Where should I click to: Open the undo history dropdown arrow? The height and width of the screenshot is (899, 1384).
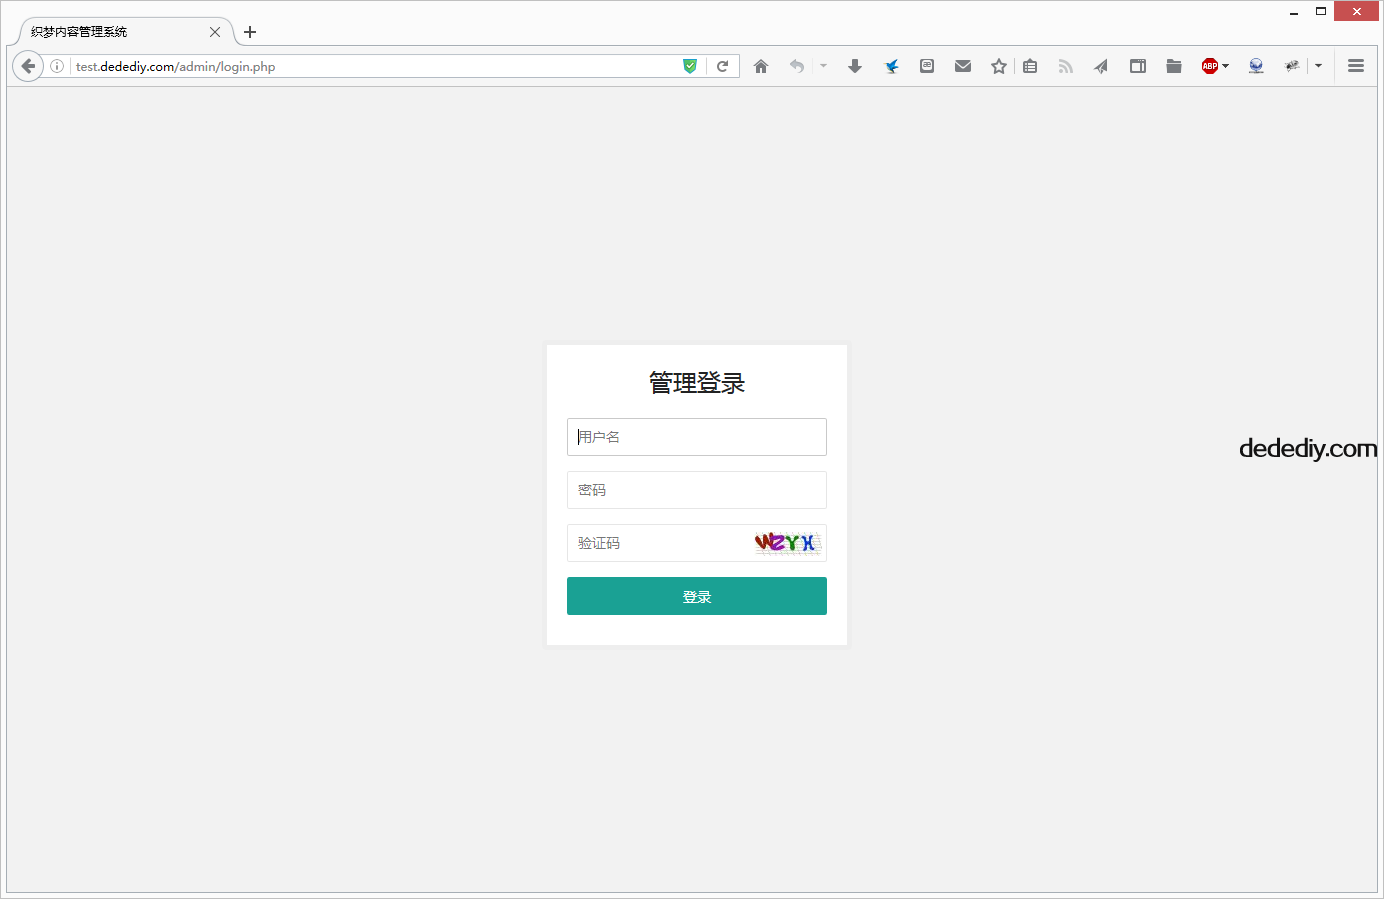pos(824,66)
